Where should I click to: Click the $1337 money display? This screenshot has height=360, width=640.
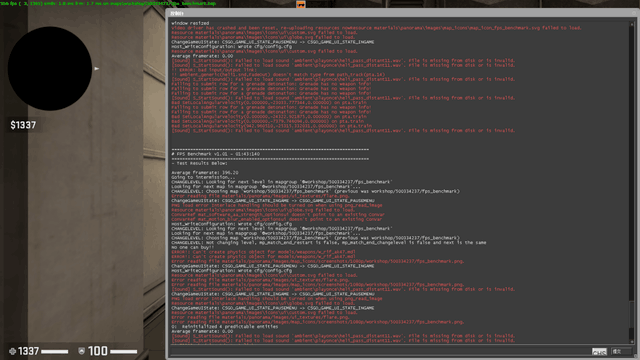tap(23, 125)
